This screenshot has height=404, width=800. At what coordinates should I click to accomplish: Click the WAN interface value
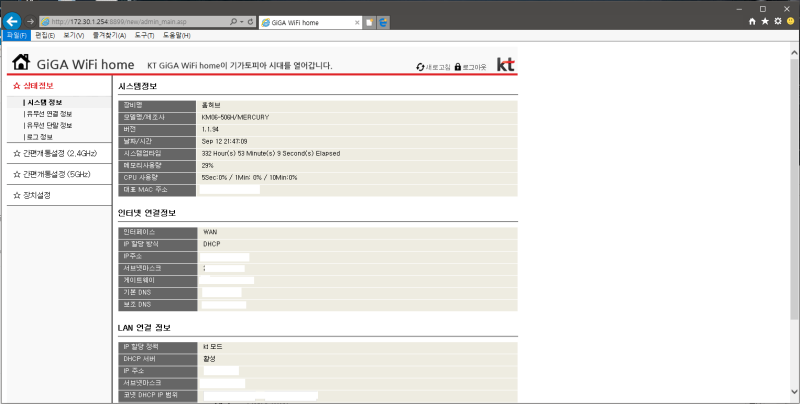click(x=210, y=232)
